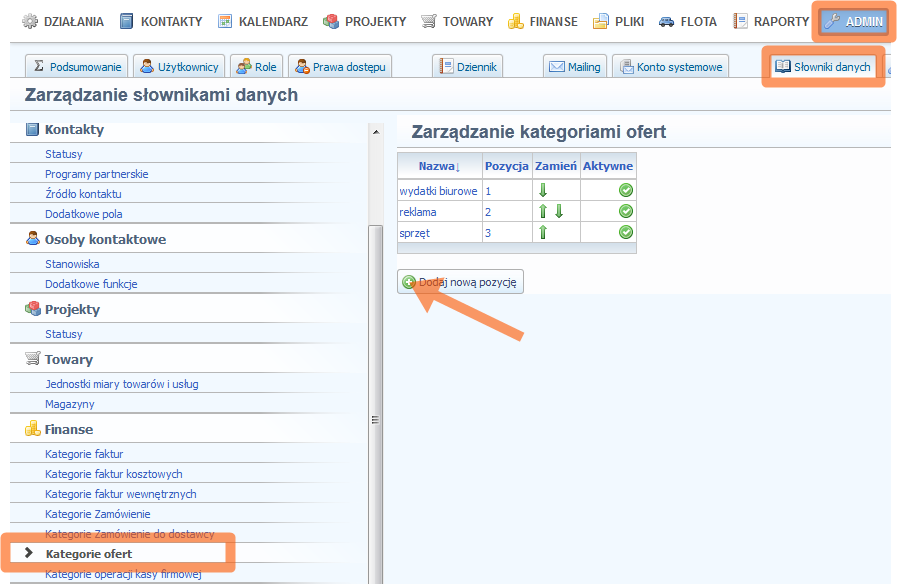The height and width of the screenshot is (584, 897).
Task: Toggle active checkmark for reklama category
Action: 626,211
